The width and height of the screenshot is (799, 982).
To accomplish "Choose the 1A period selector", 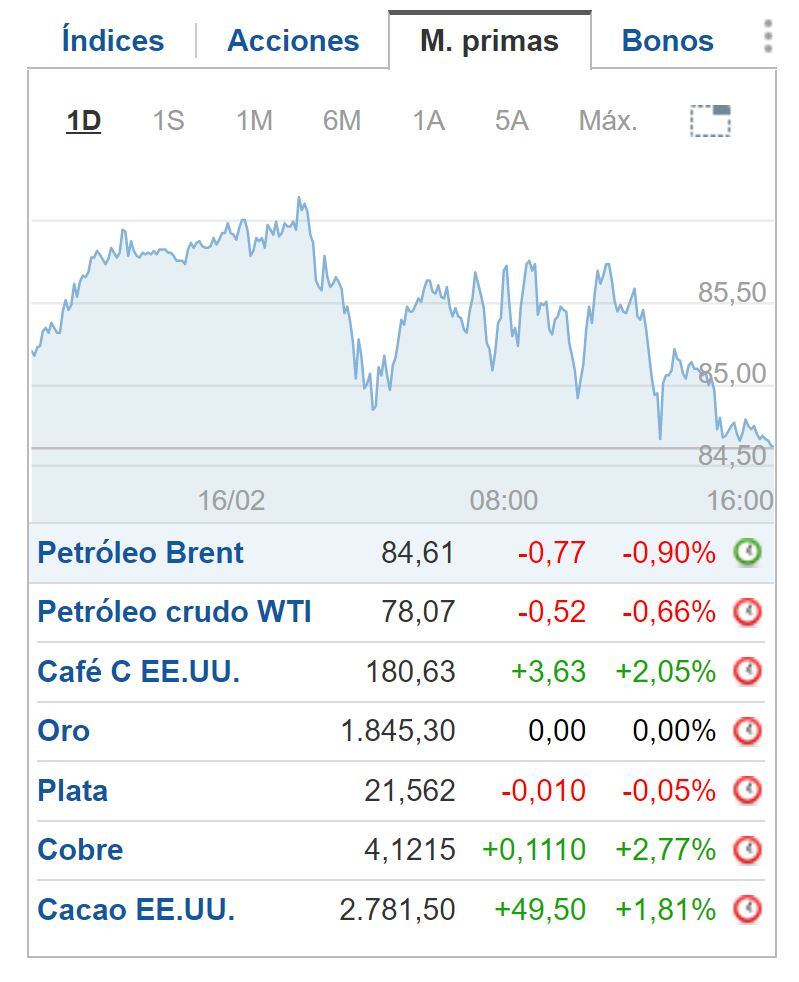I will tap(427, 122).
